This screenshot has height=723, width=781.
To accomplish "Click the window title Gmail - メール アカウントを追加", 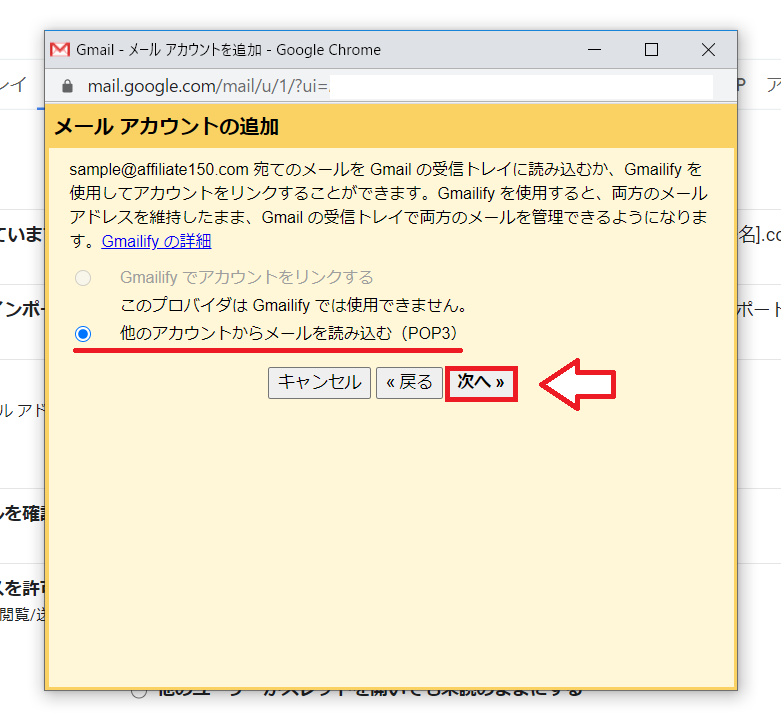I will 228,50.
